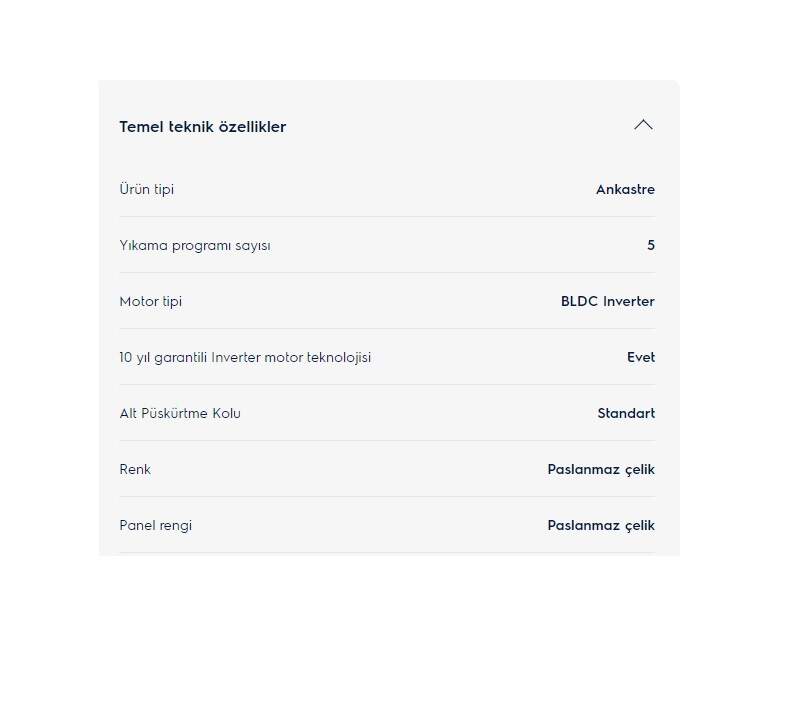The height and width of the screenshot is (701, 800).
Task: Select the Alt Püskürtme Kolu label
Action: 180,413
